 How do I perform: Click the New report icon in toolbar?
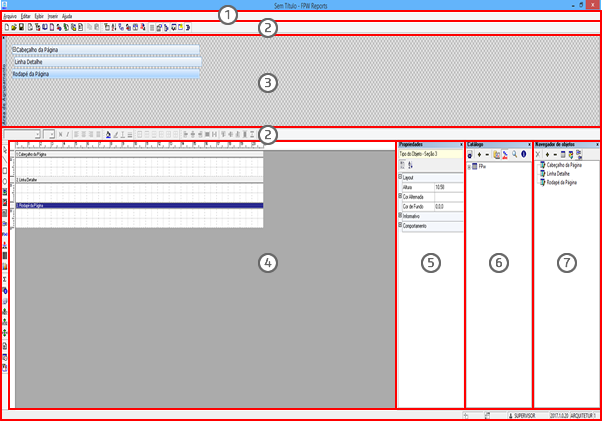pos(7,28)
